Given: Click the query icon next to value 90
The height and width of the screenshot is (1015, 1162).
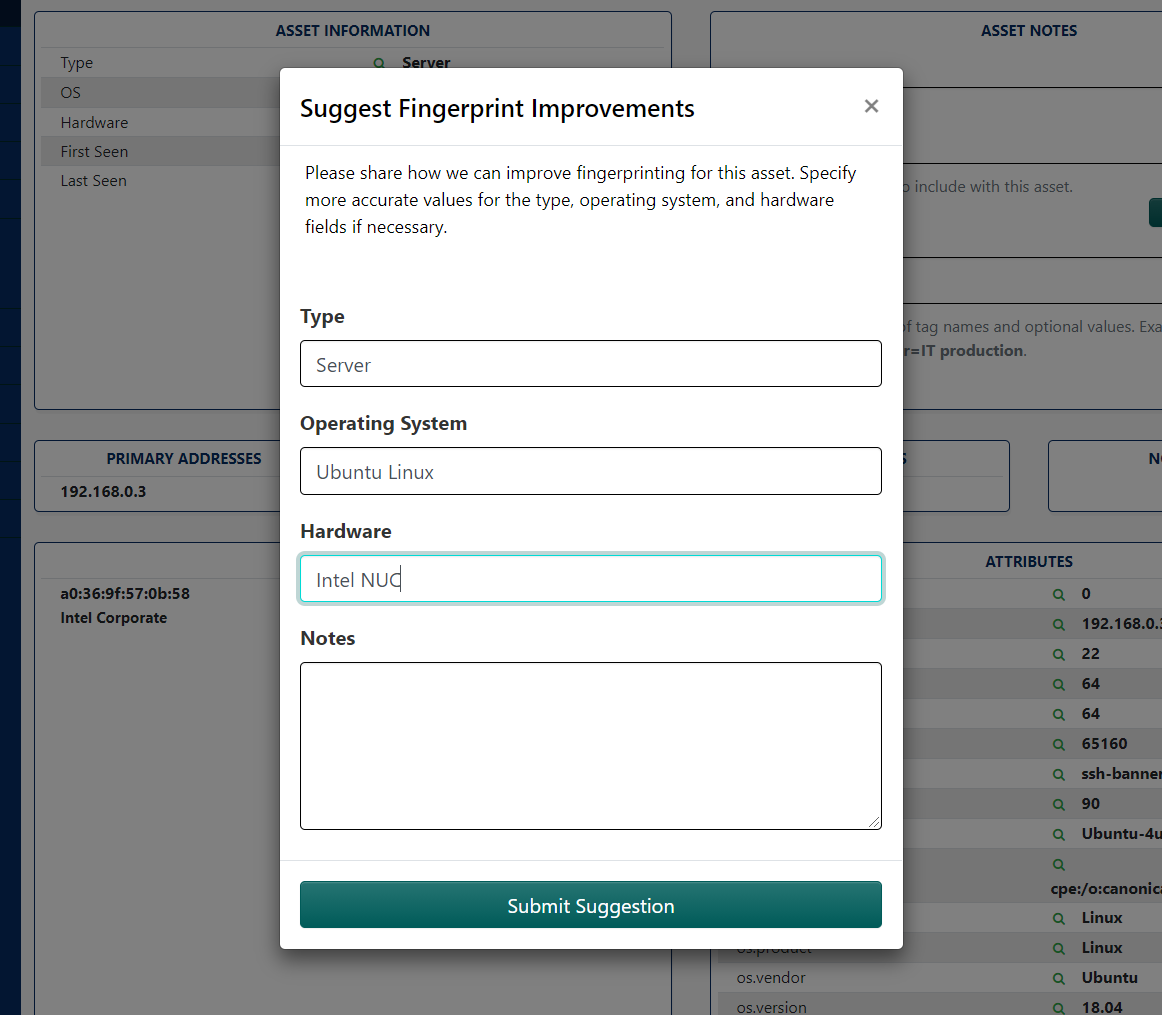Looking at the screenshot, I should [x=1059, y=803].
